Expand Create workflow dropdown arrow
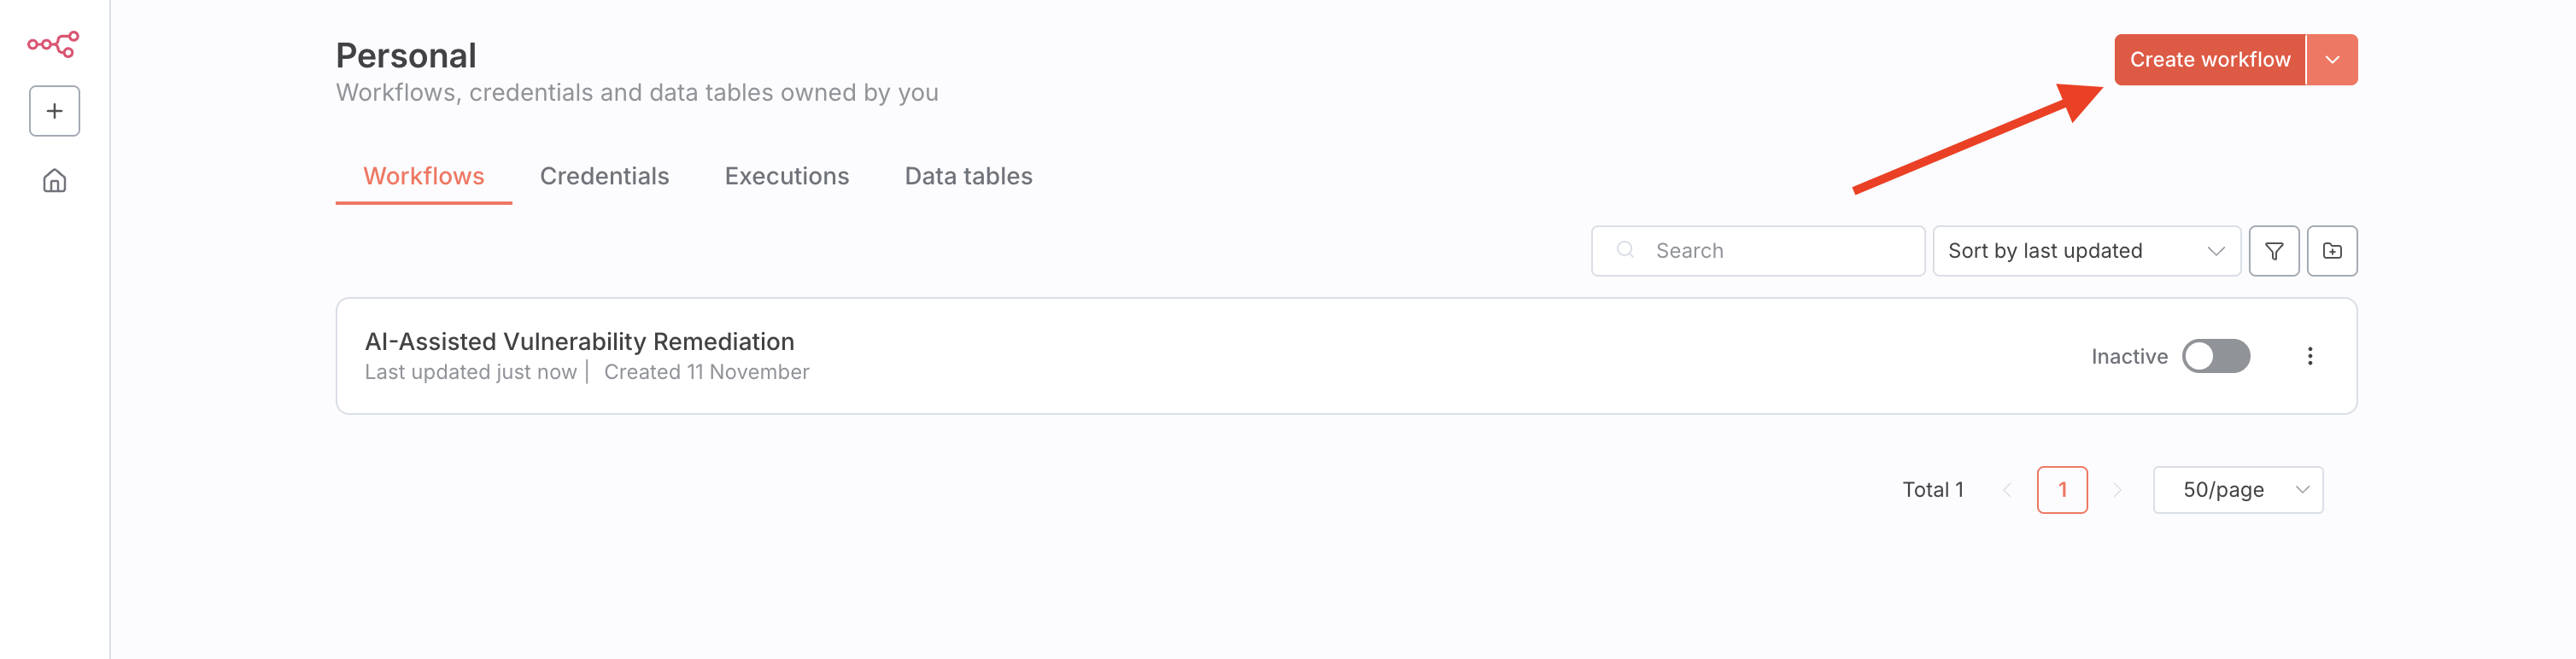The width and height of the screenshot is (2576, 659). pos(2331,60)
